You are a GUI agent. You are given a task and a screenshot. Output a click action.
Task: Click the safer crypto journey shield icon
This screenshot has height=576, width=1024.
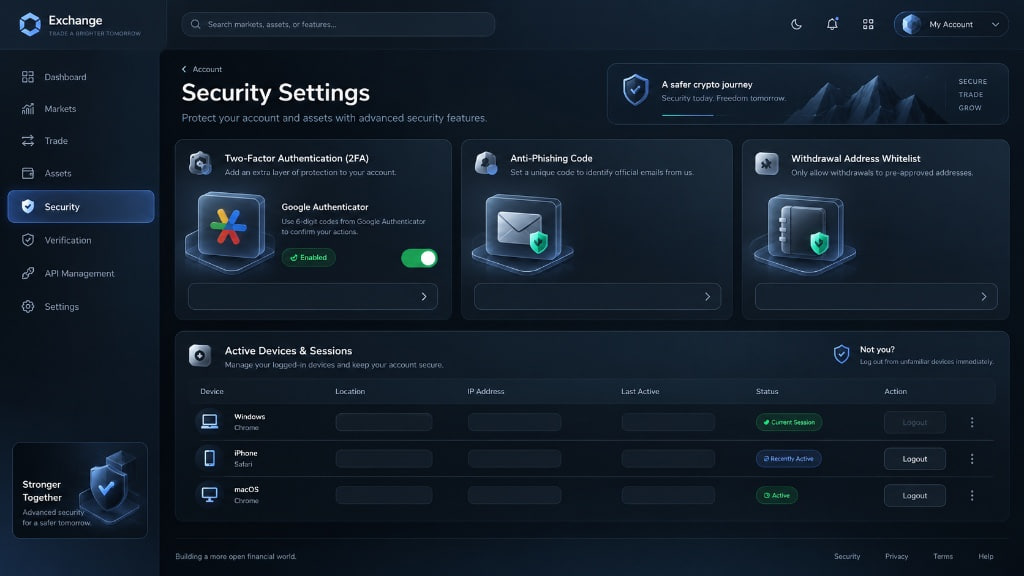[635, 89]
